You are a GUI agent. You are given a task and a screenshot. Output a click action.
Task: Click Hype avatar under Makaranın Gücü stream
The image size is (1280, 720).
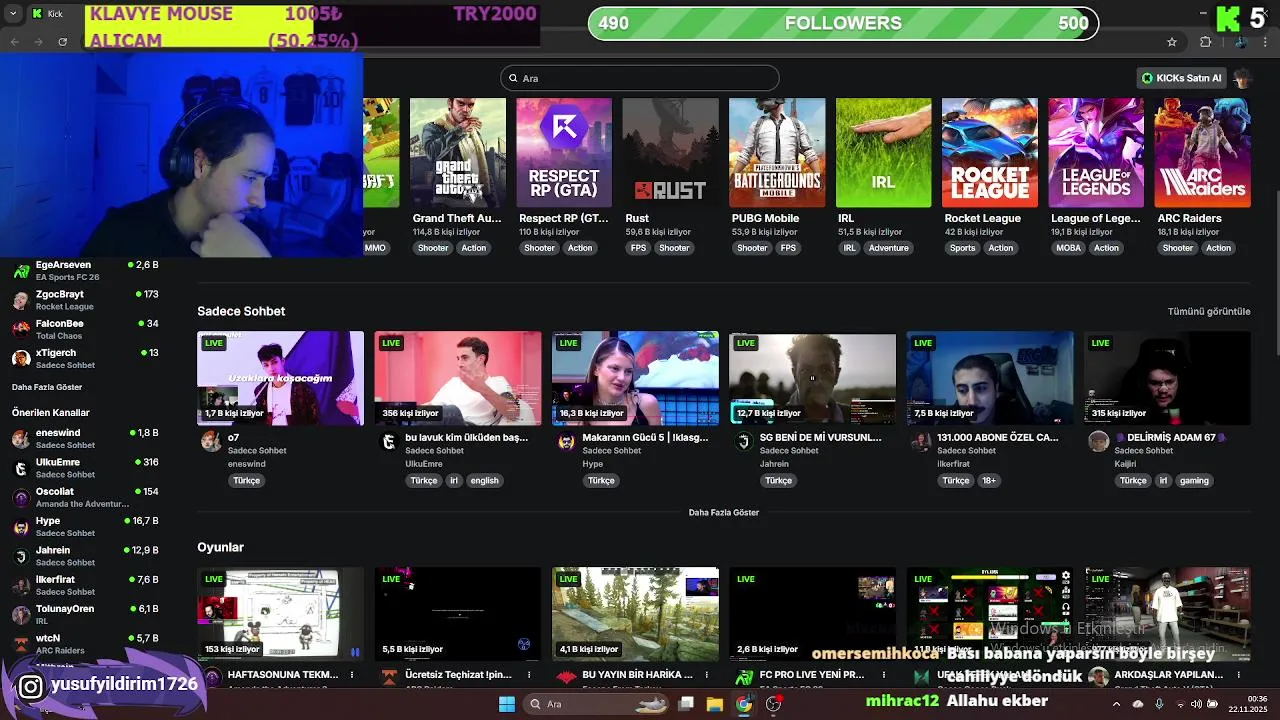(x=566, y=441)
